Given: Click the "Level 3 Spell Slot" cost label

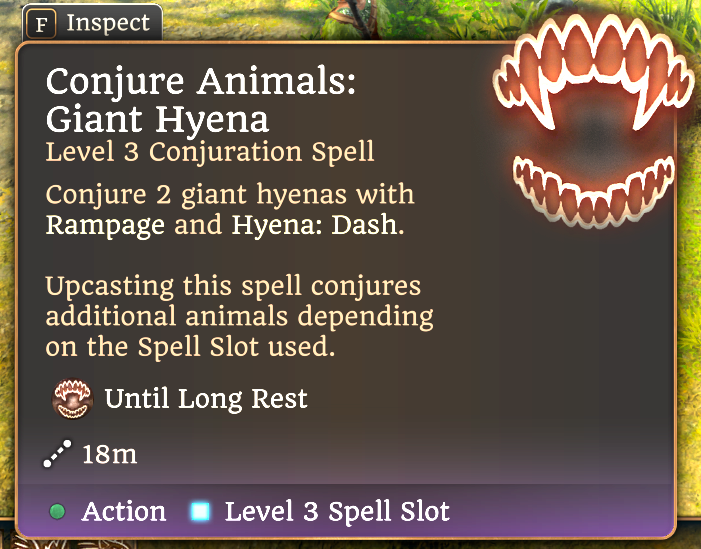Looking at the screenshot, I should click(x=337, y=513).
